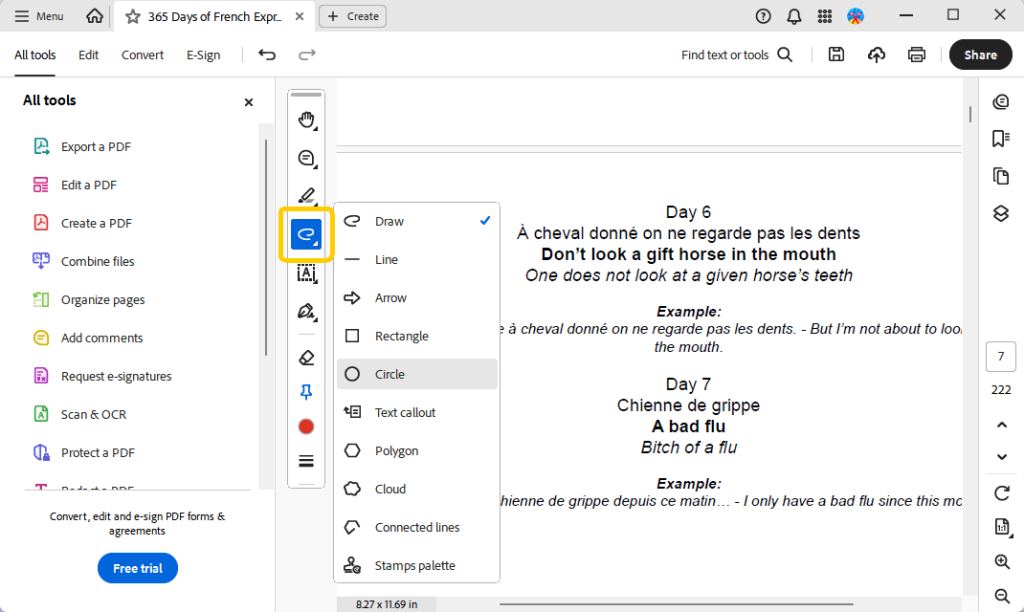
Task: Click the highlighter pen tool icon
Action: point(306,196)
